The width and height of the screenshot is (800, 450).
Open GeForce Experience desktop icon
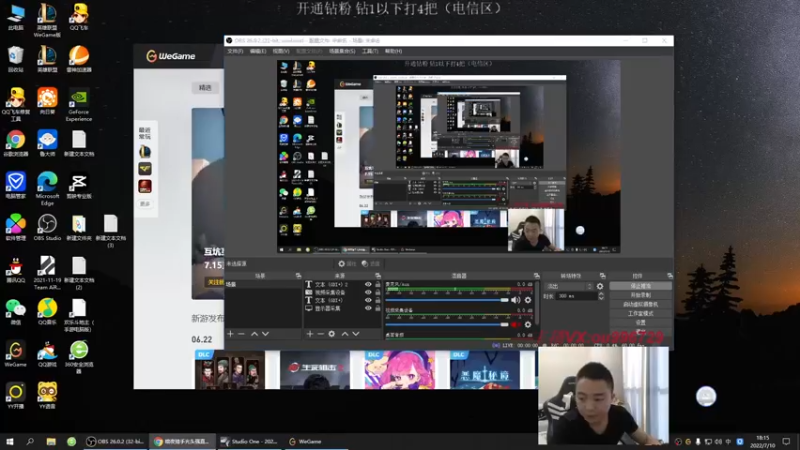click(79, 106)
